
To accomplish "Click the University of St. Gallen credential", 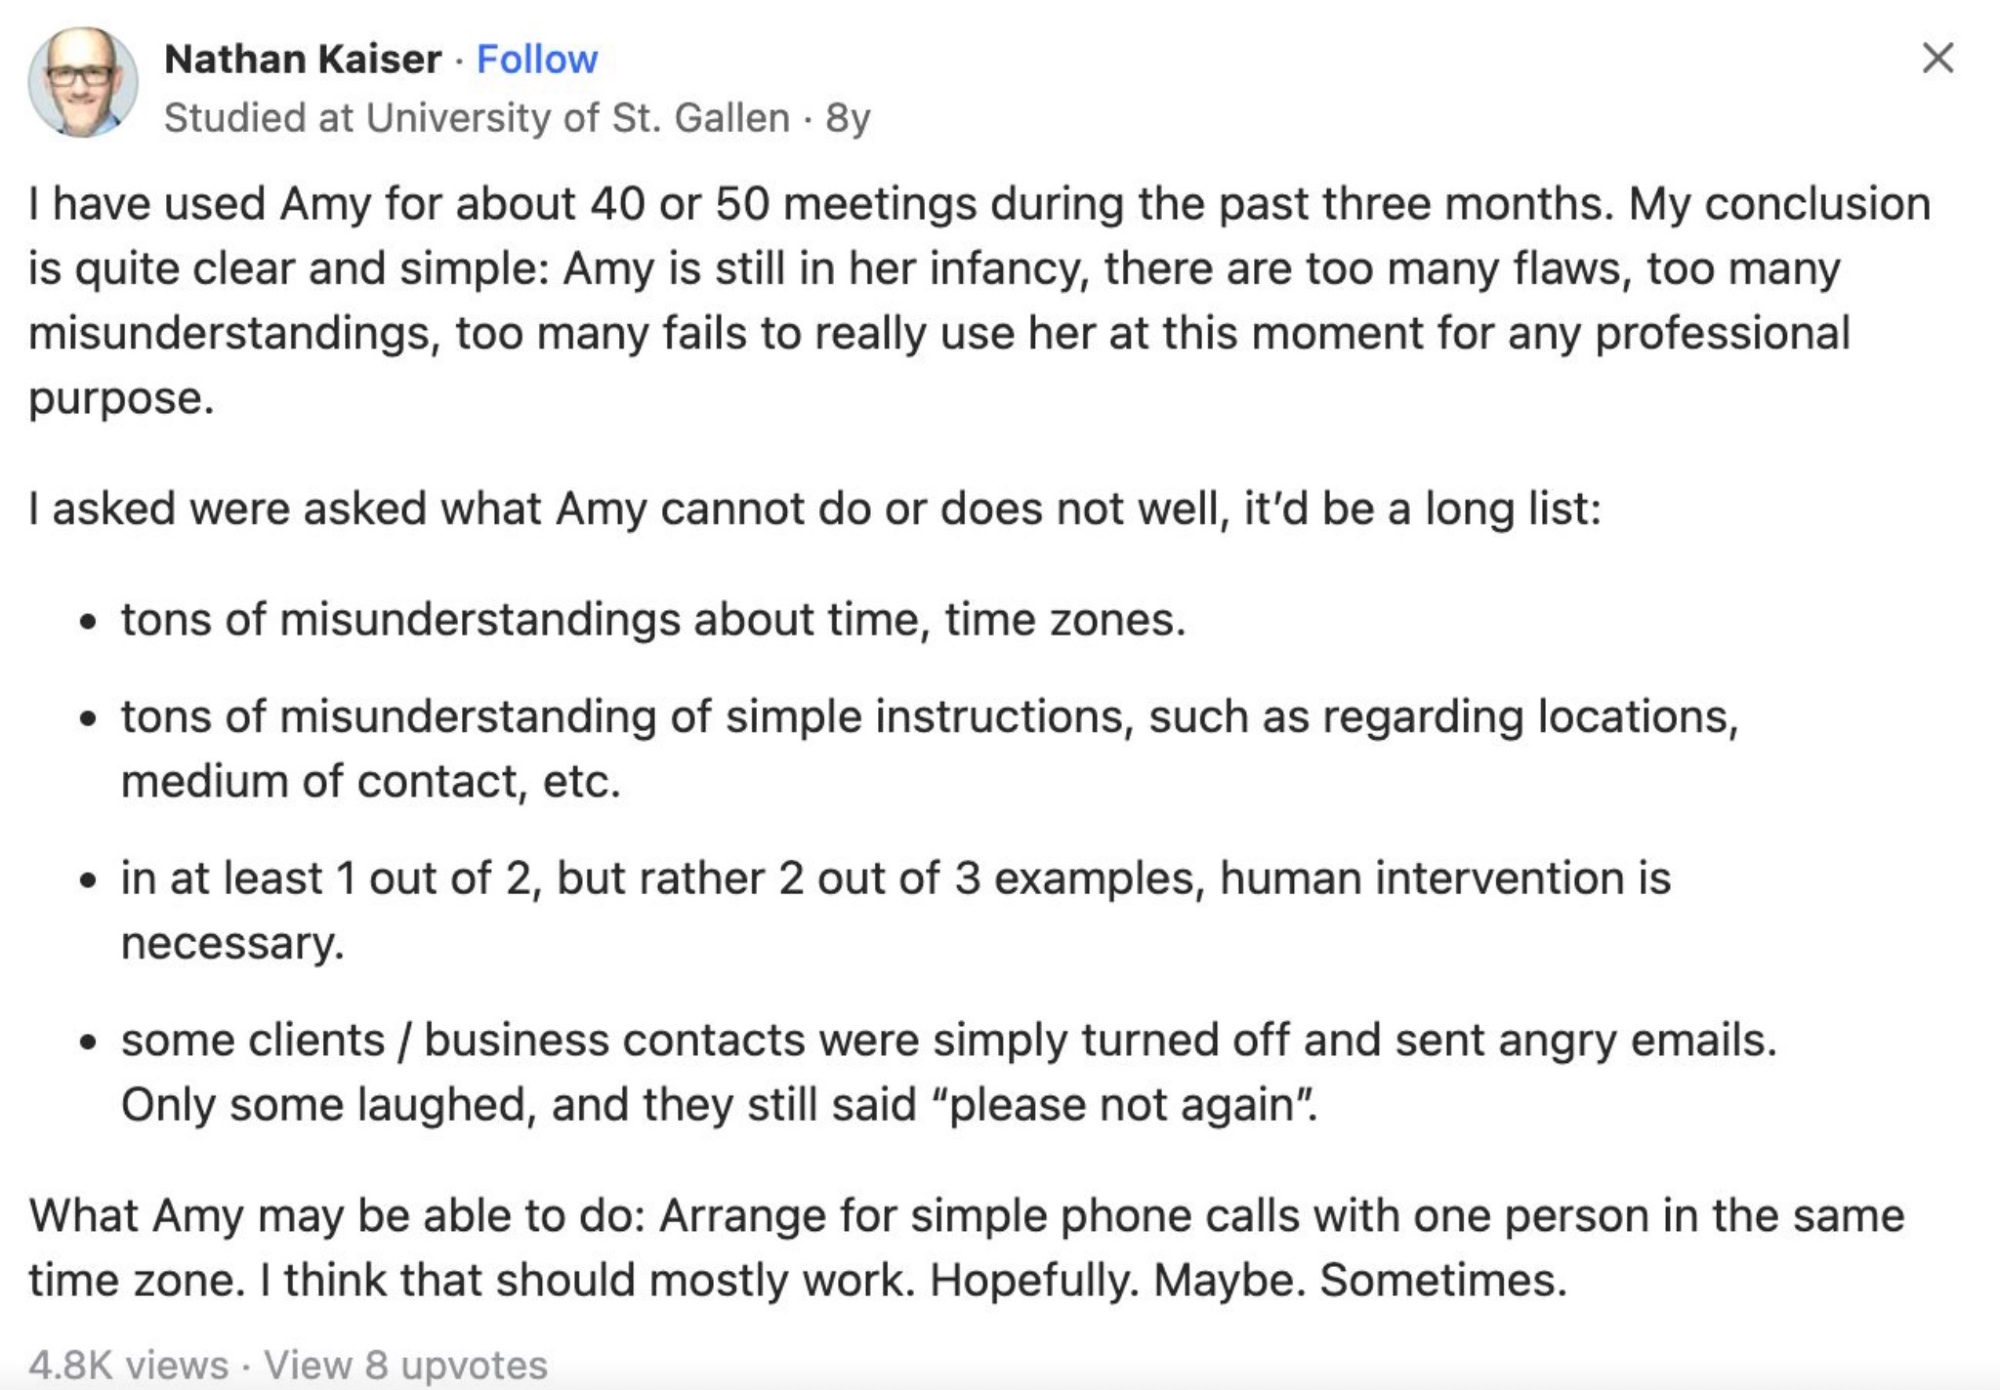I will click(476, 118).
